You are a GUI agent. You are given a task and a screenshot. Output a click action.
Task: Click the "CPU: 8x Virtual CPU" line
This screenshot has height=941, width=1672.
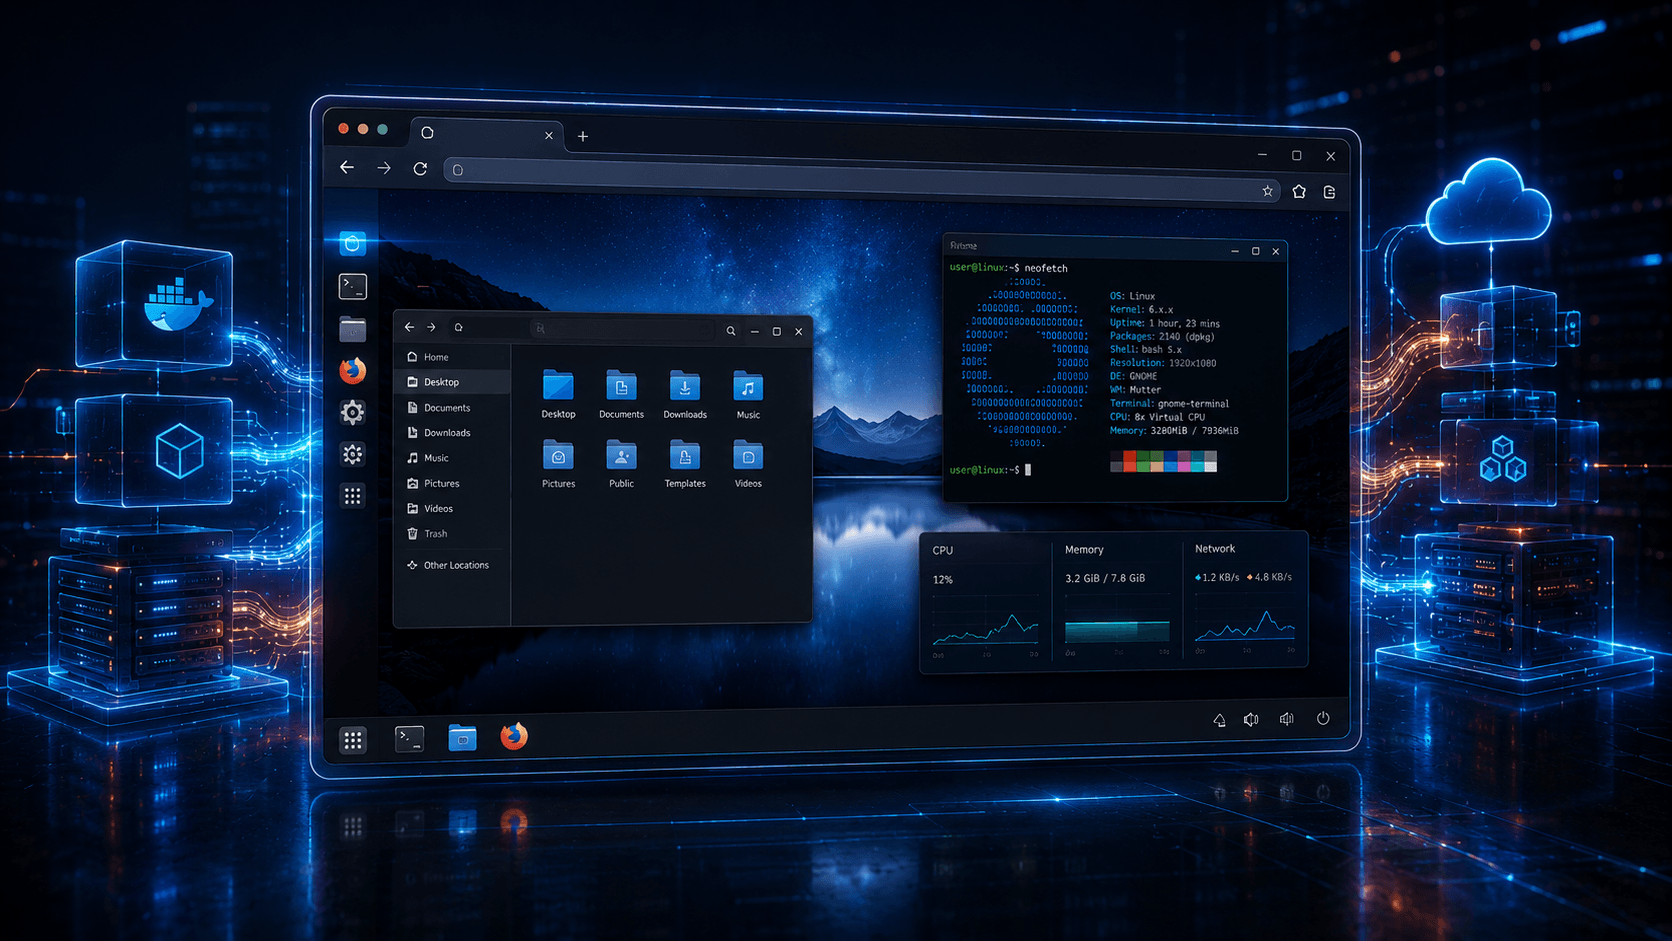[x=1157, y=416]
